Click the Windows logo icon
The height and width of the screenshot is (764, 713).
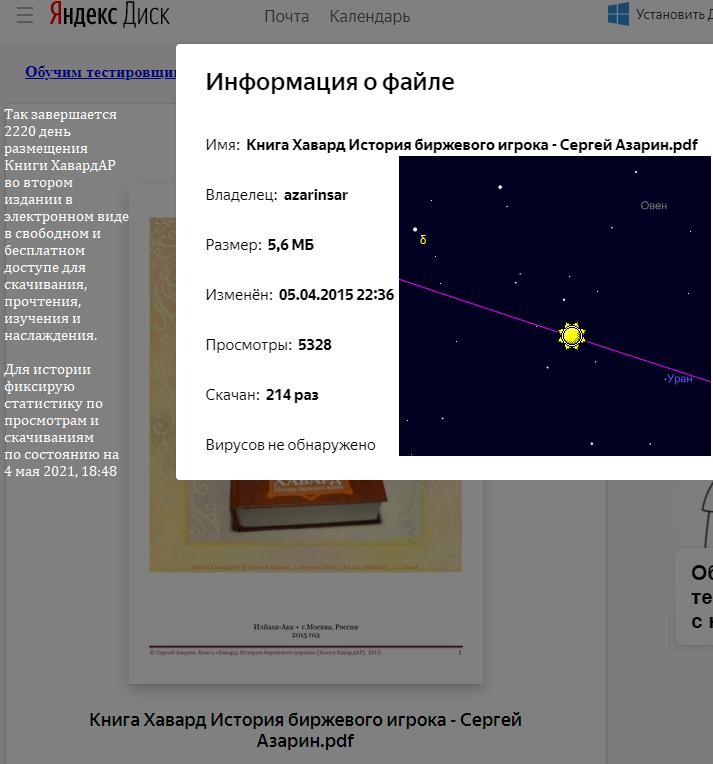coord(618,14)
